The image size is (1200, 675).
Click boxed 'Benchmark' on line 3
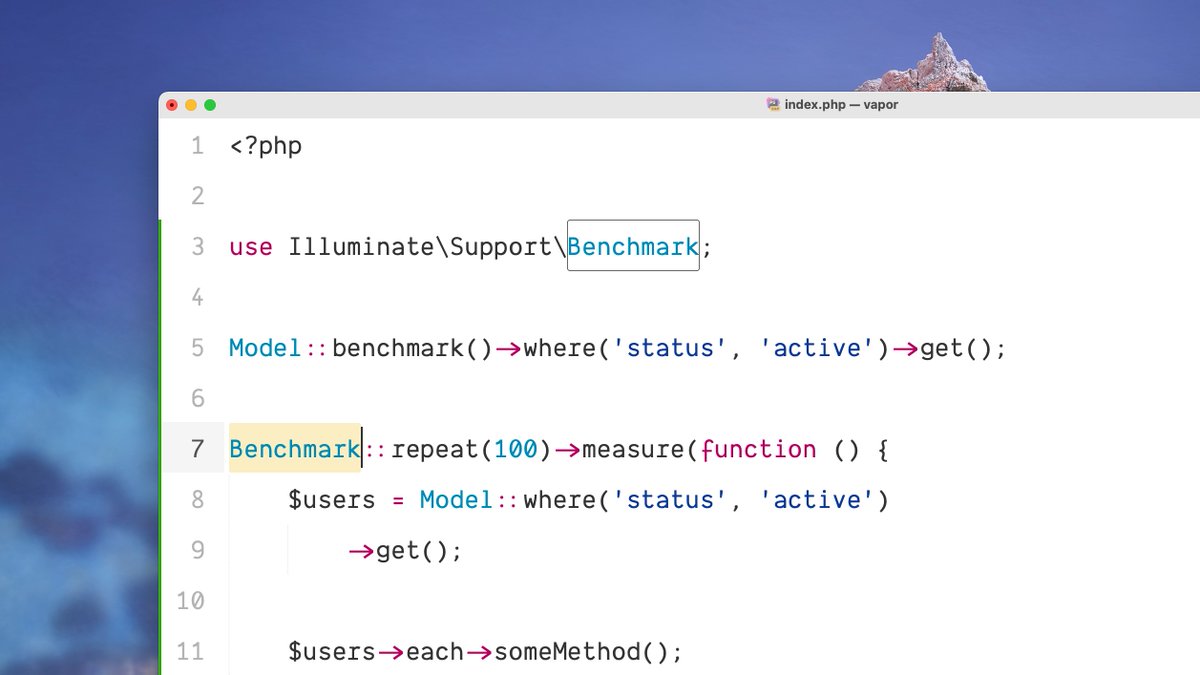pyautogui.click(x=633, y=246)
